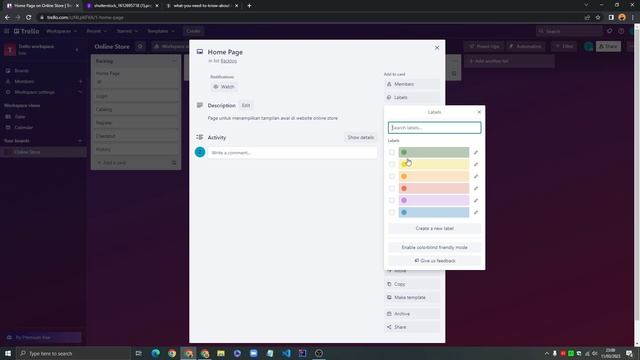This screenshot has height=360, width=640.
Task: Open the Windows Start menu
Action: coord(7,353)
